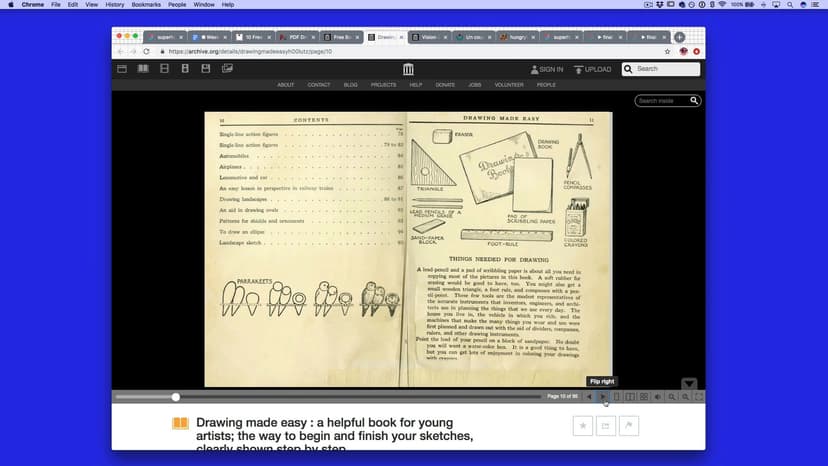Click the Search inside text field
Viewport: 828px width, 466px height.
(x=663, y=101)
